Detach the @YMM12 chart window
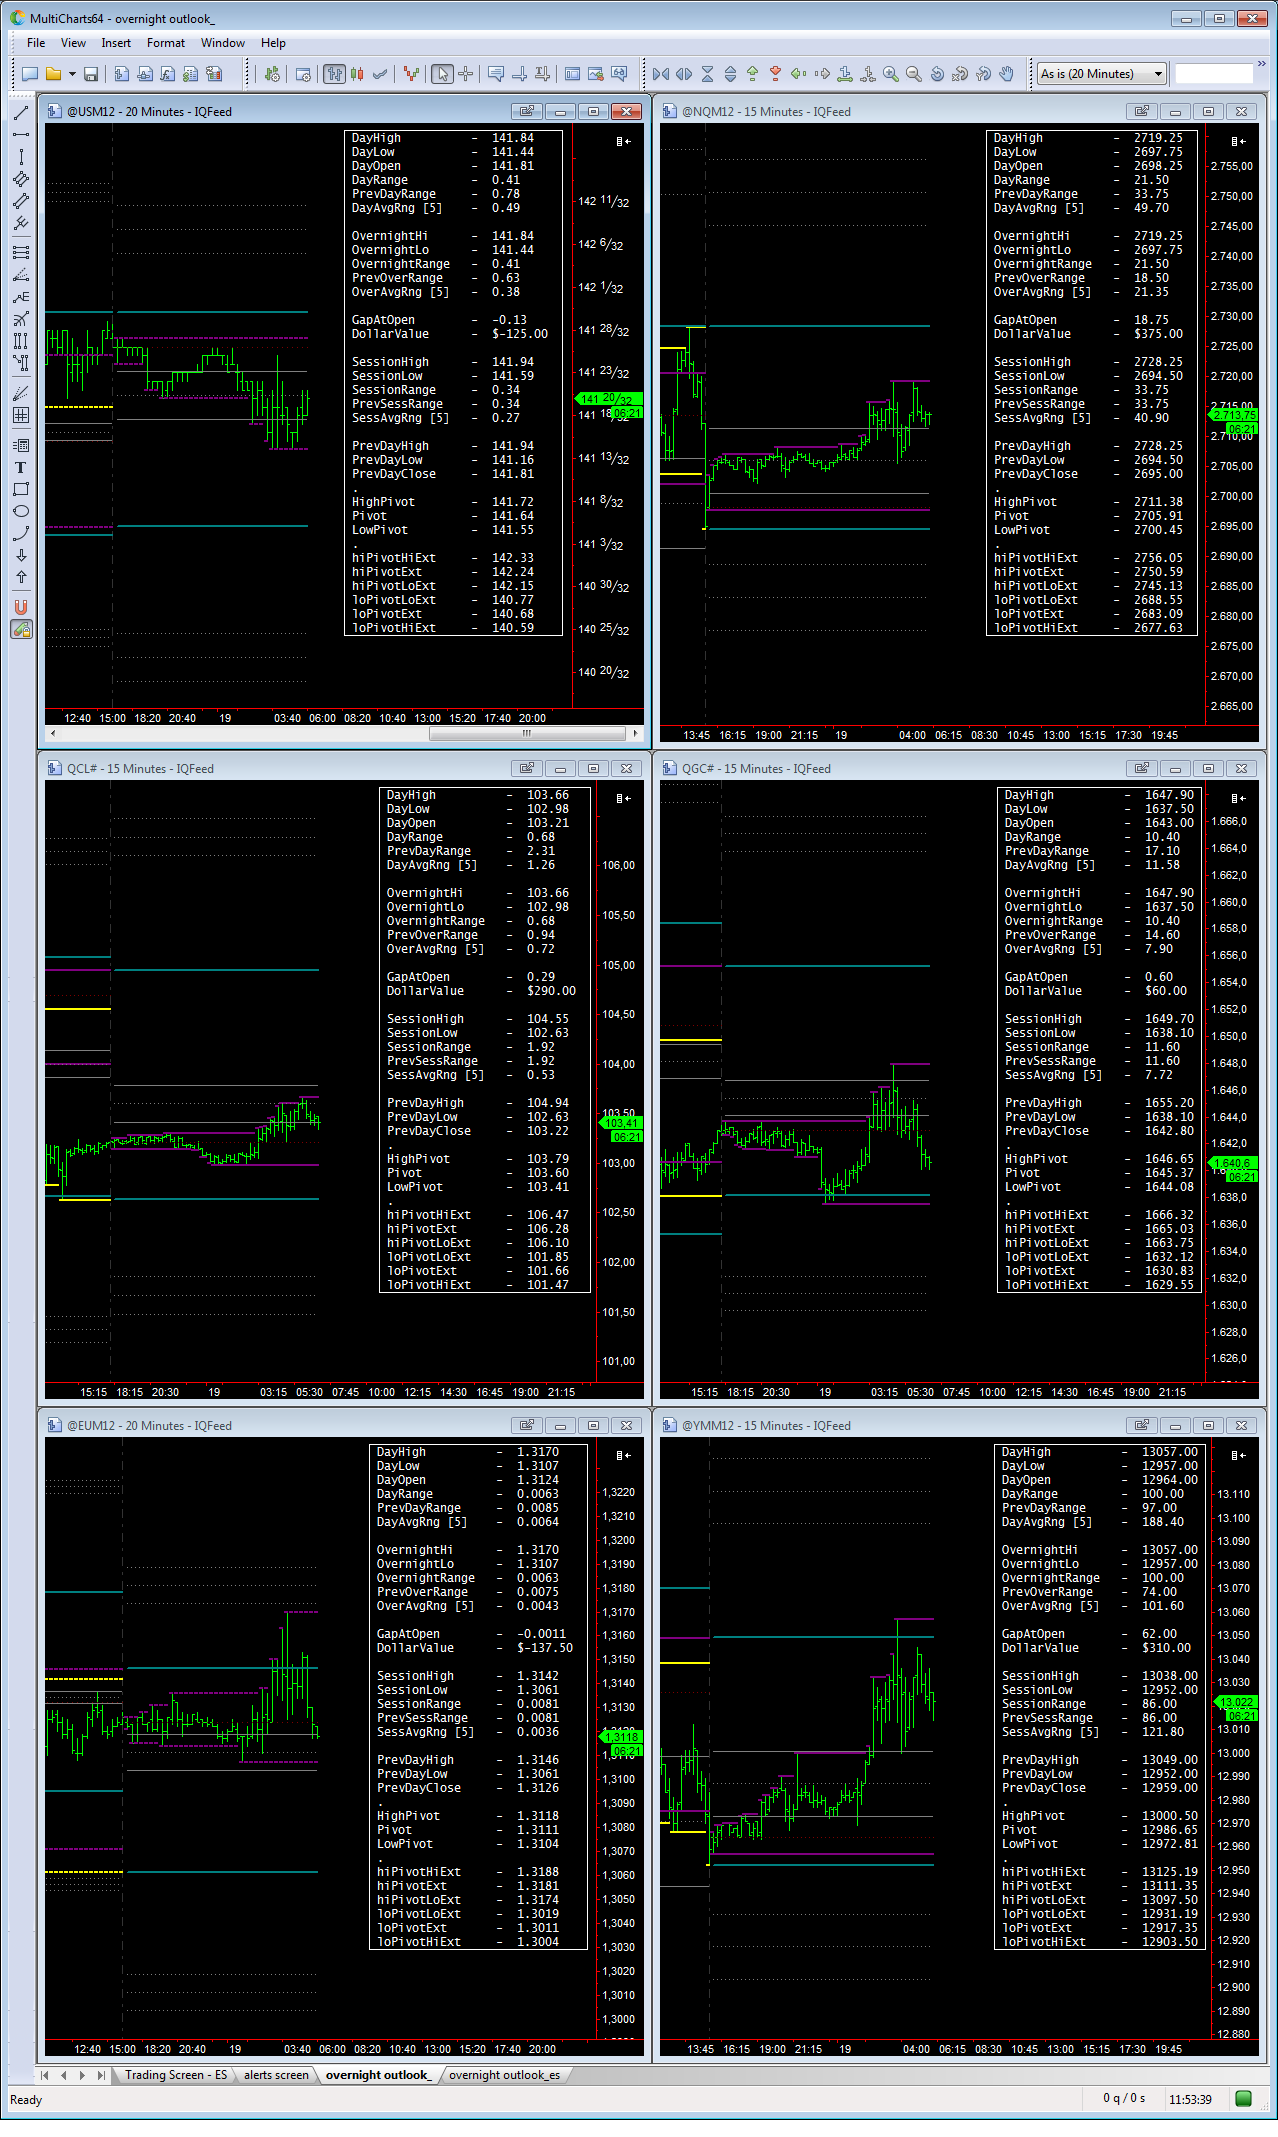 (x=1142, y=1426)
